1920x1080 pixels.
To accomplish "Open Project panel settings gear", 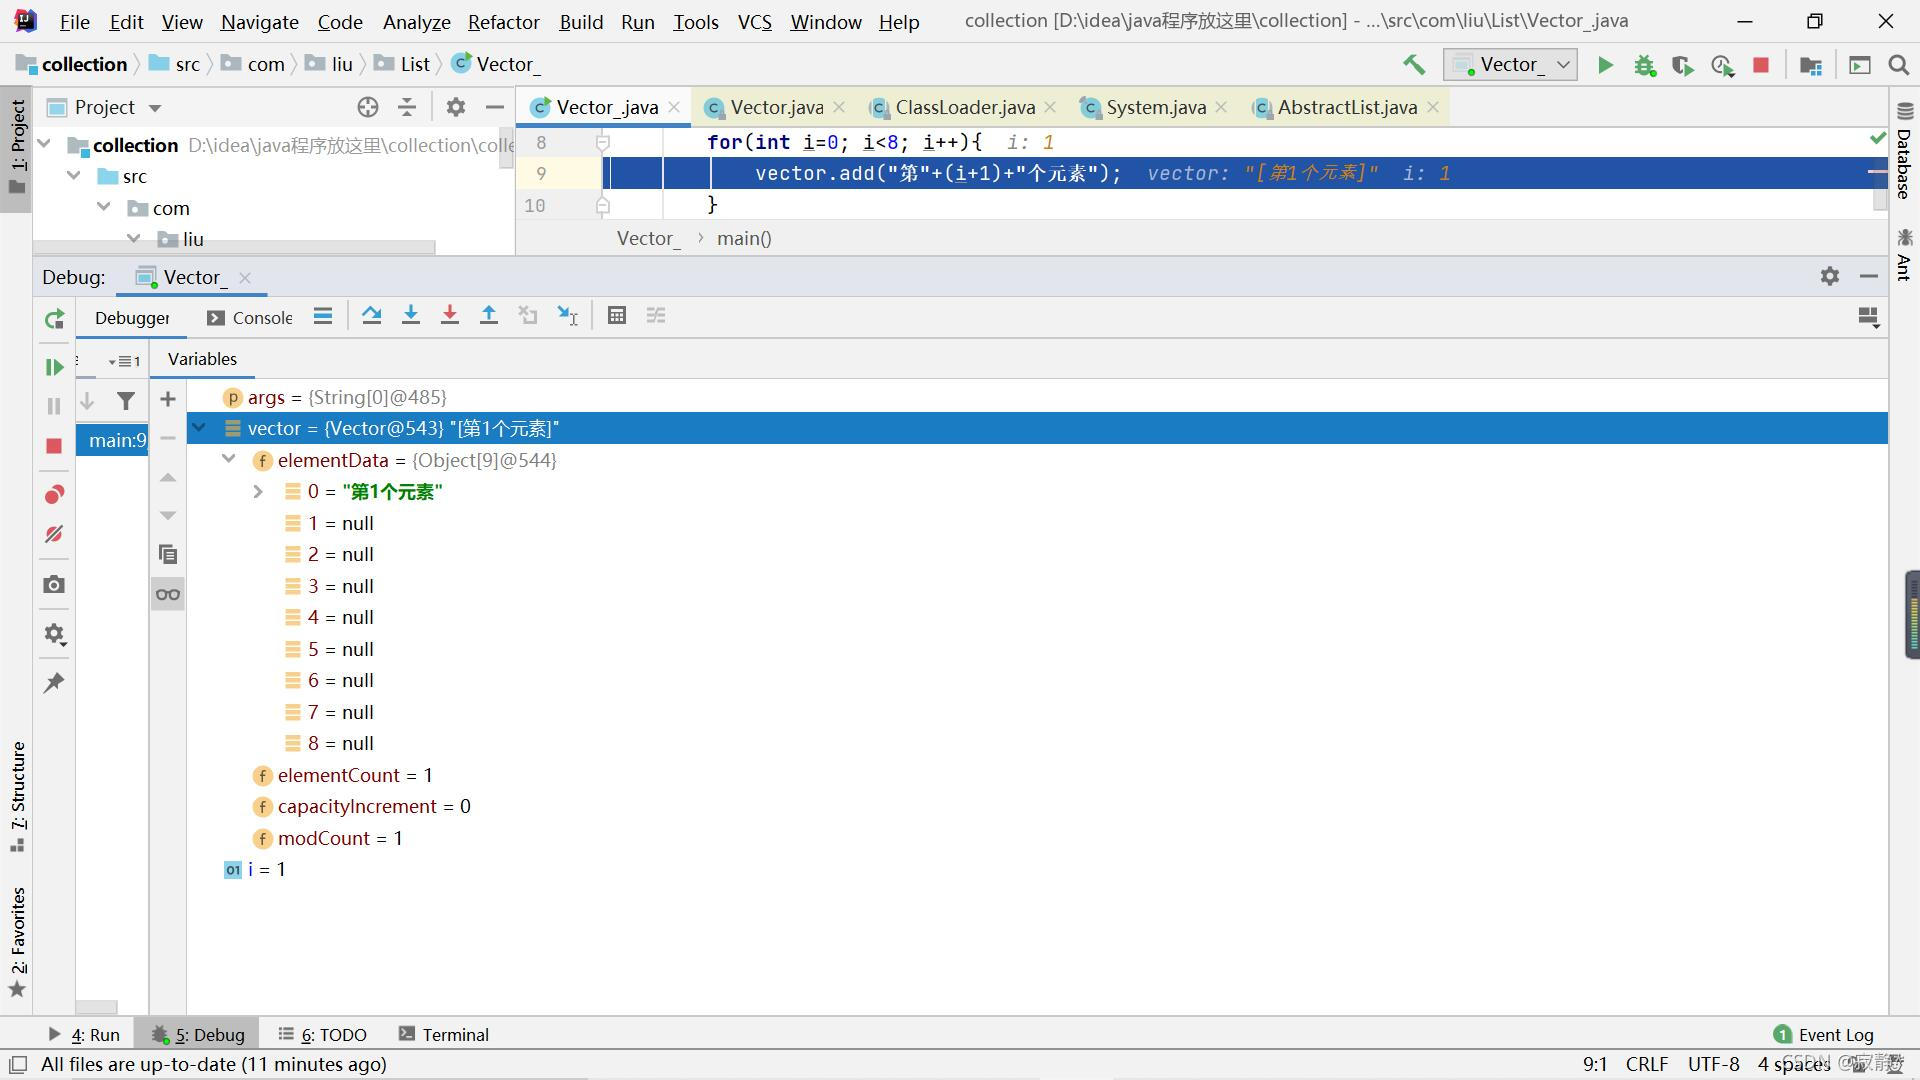I will point(456,107).
